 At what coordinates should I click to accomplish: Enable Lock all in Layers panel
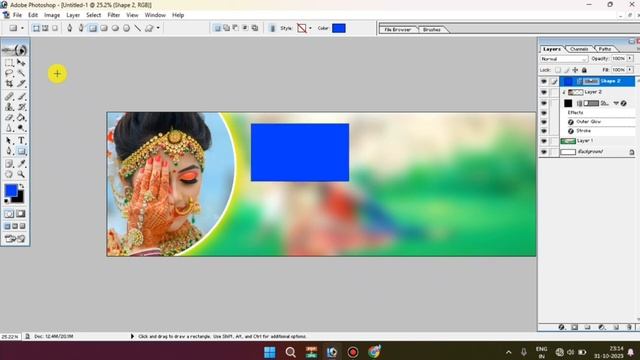click(x=584, y=70)
